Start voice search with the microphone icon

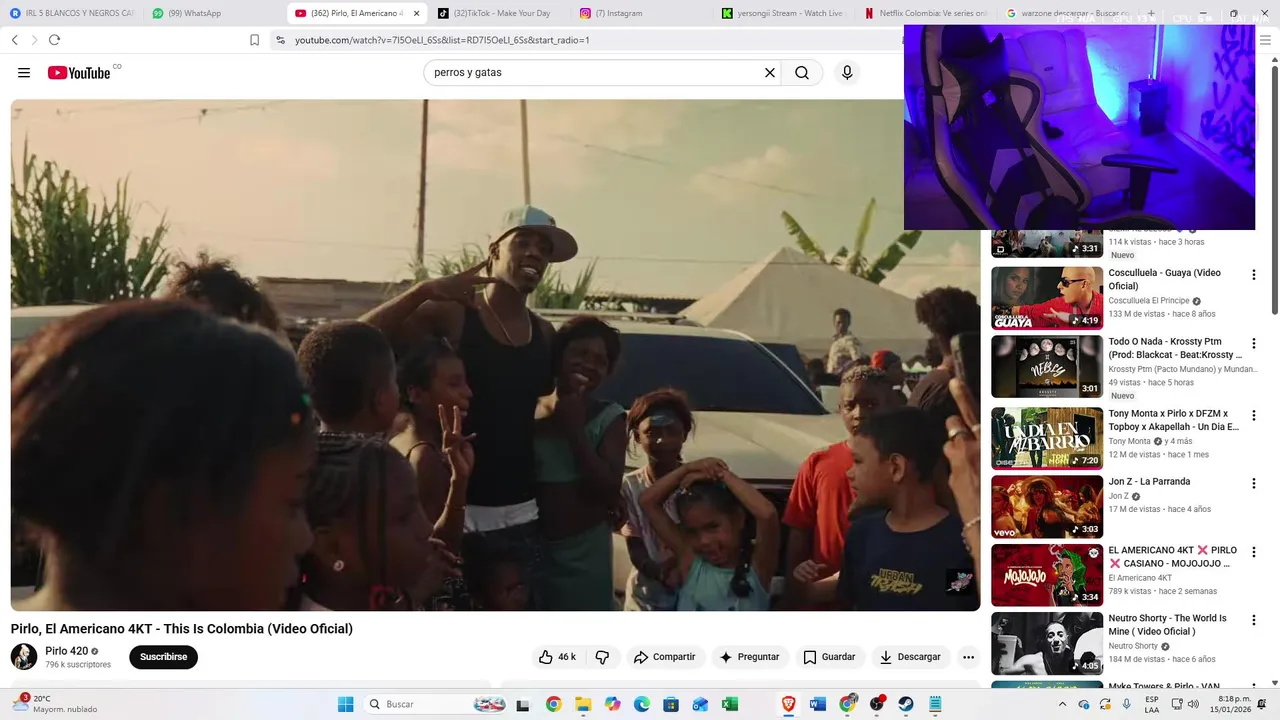[847, 73]
